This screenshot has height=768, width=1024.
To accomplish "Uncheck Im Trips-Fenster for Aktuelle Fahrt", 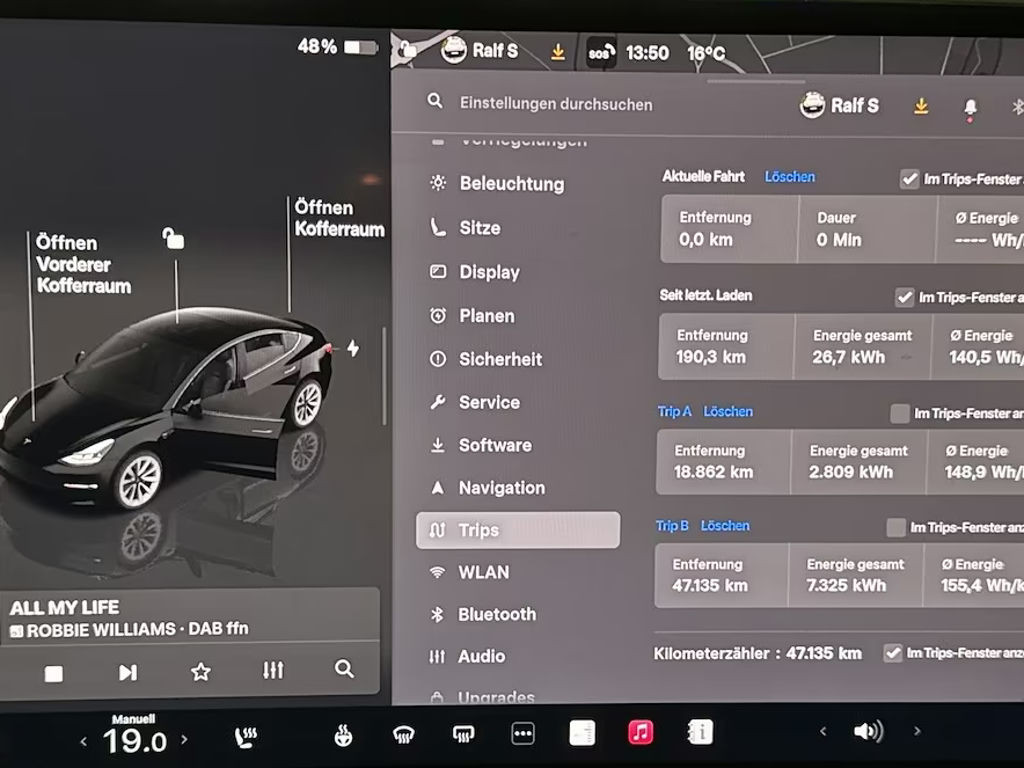I will pos(910,180).
